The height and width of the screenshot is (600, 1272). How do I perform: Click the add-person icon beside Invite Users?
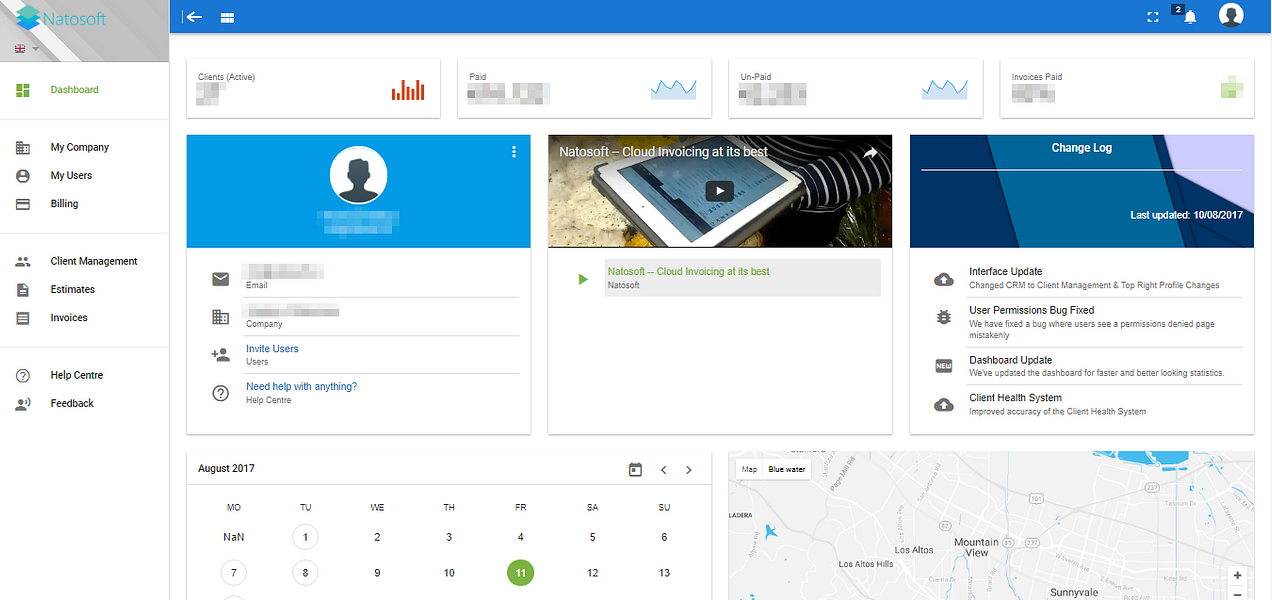click(221, 354)
